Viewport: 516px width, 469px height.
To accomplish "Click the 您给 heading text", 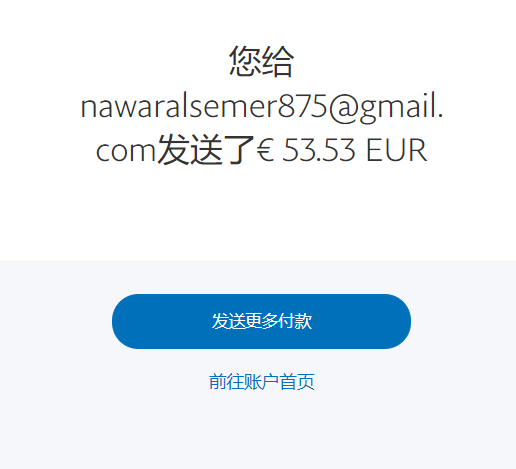I will click(261, 62).
